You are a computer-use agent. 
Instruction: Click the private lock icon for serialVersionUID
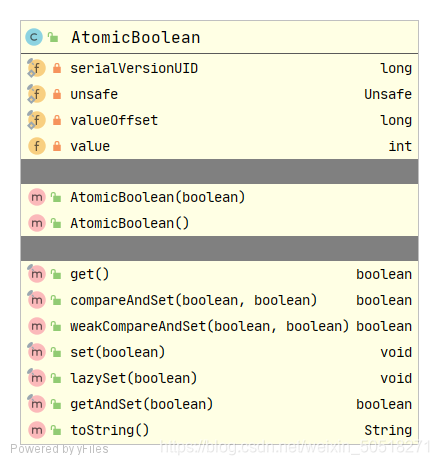[57, 68]
